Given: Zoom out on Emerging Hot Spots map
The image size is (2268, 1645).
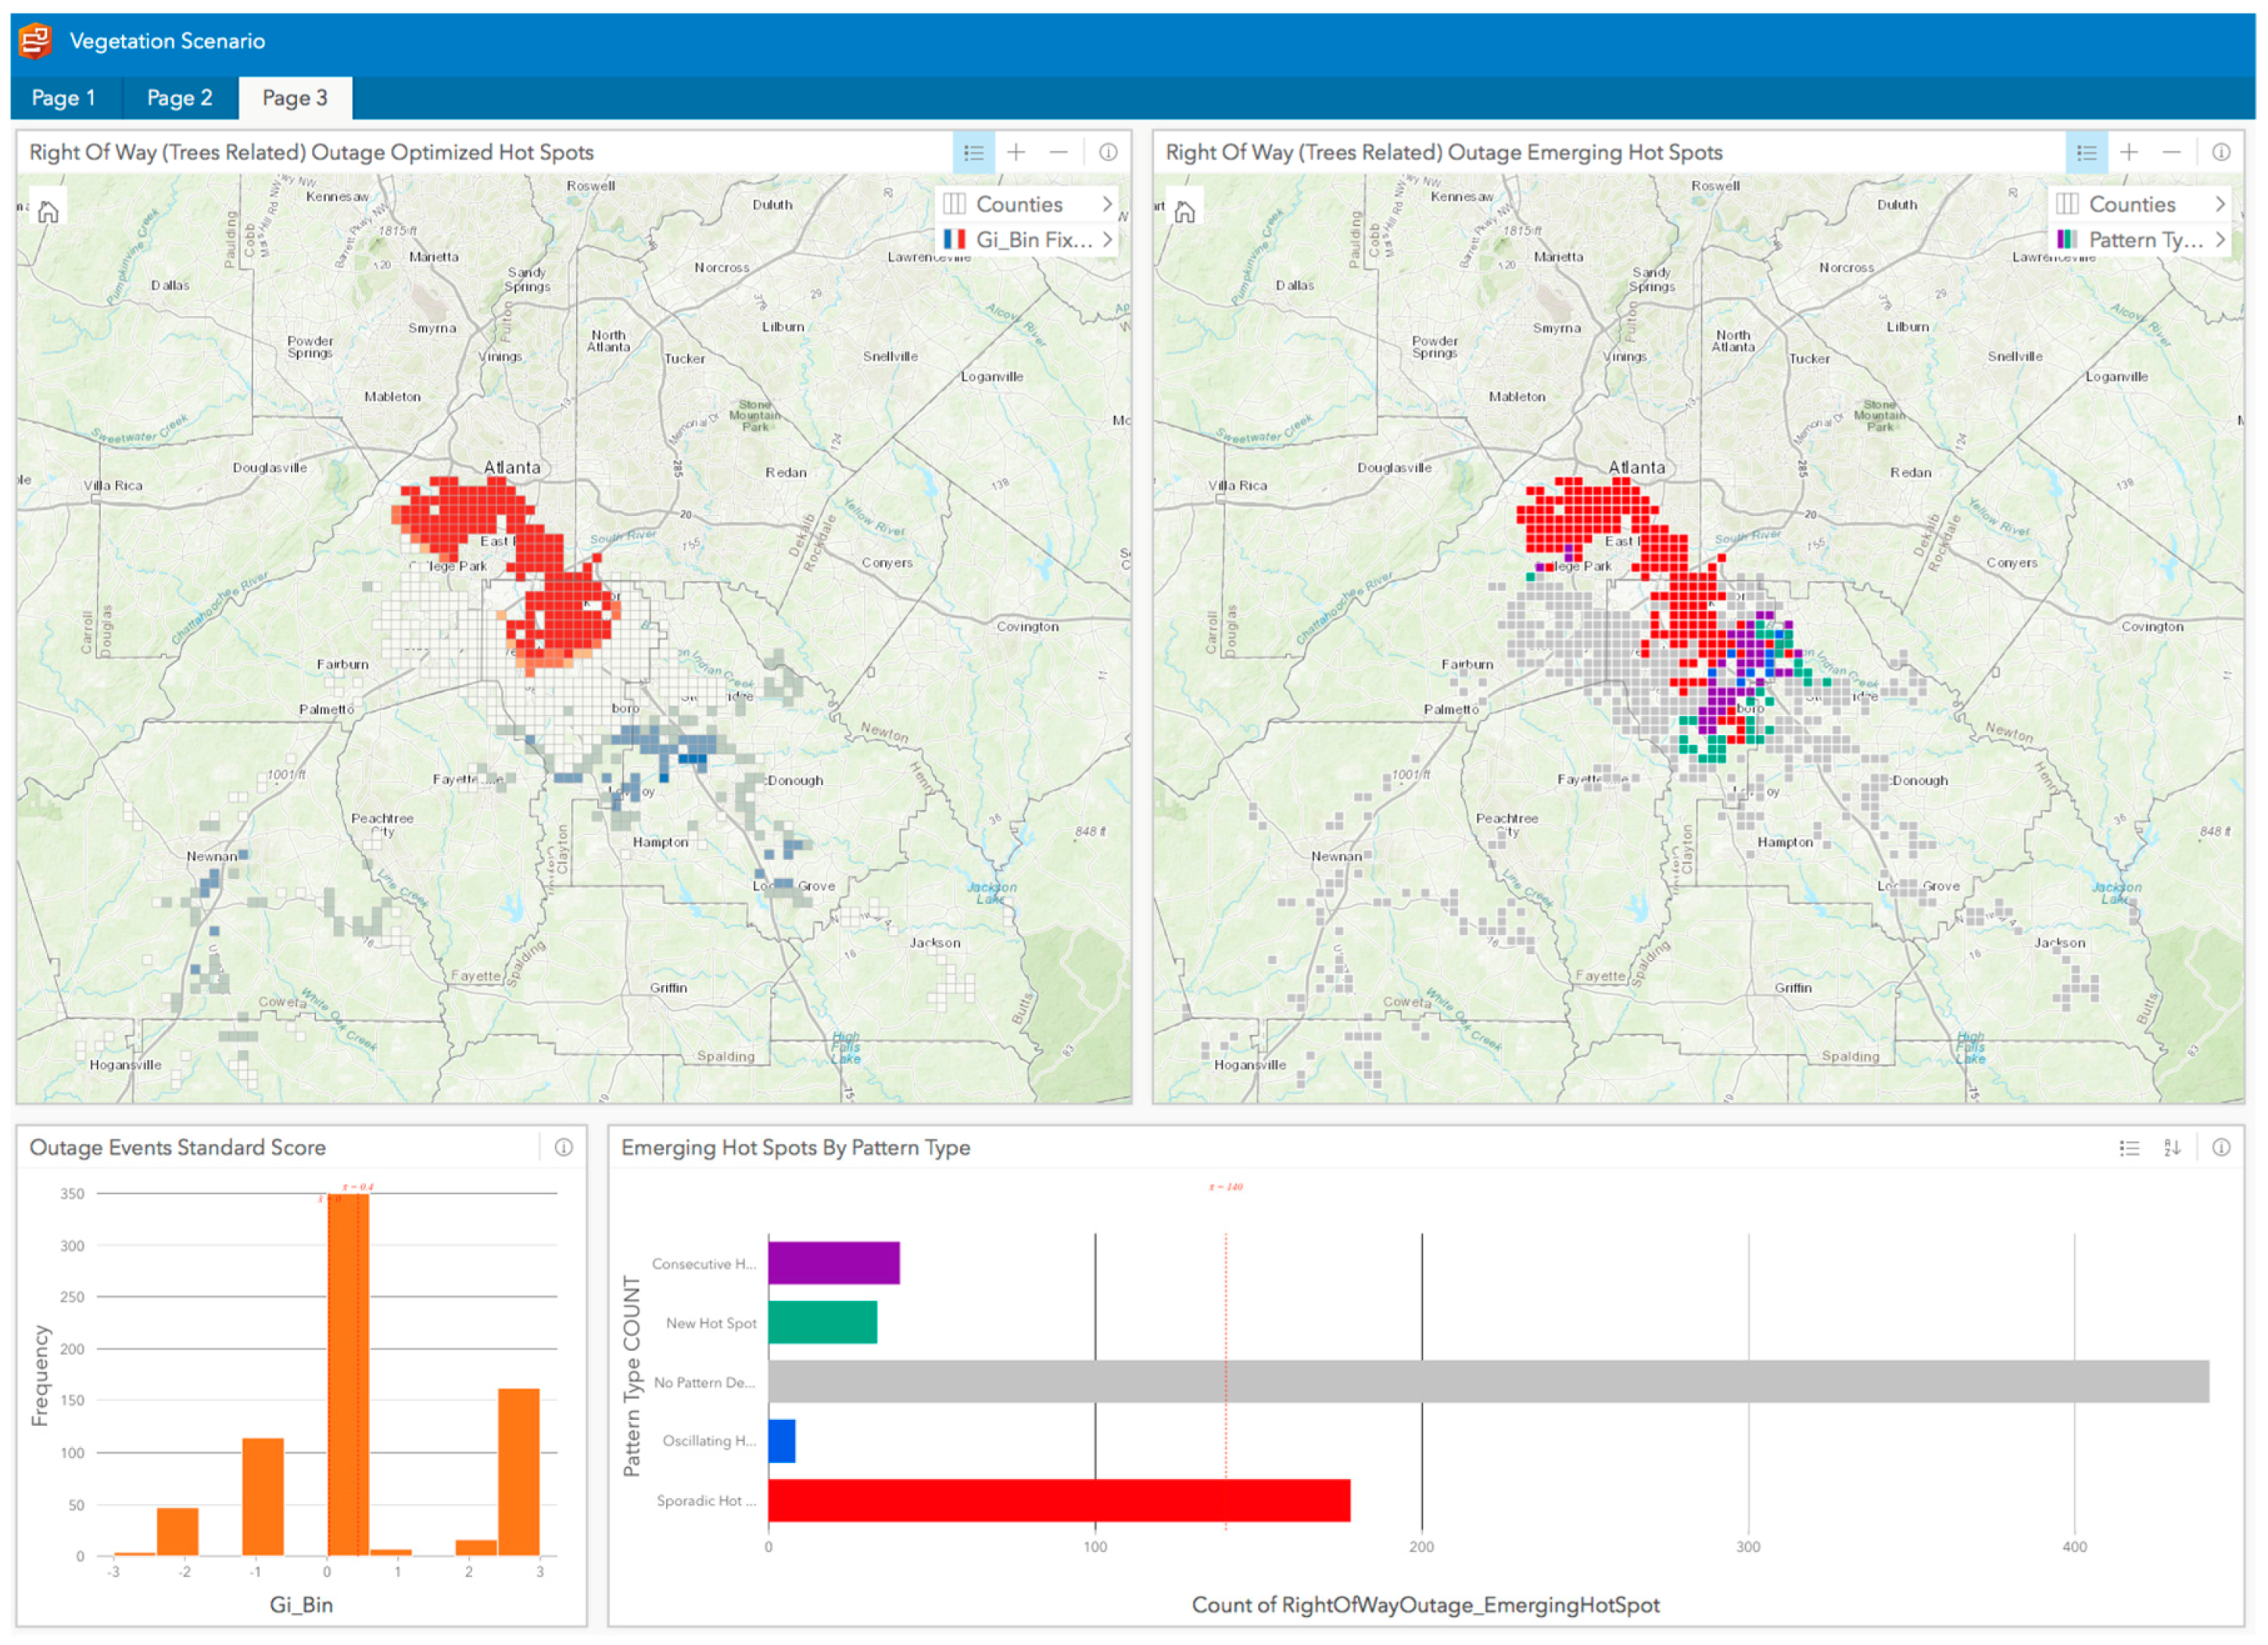Looking at the screenshot, I should click(x=2171, y=152).
